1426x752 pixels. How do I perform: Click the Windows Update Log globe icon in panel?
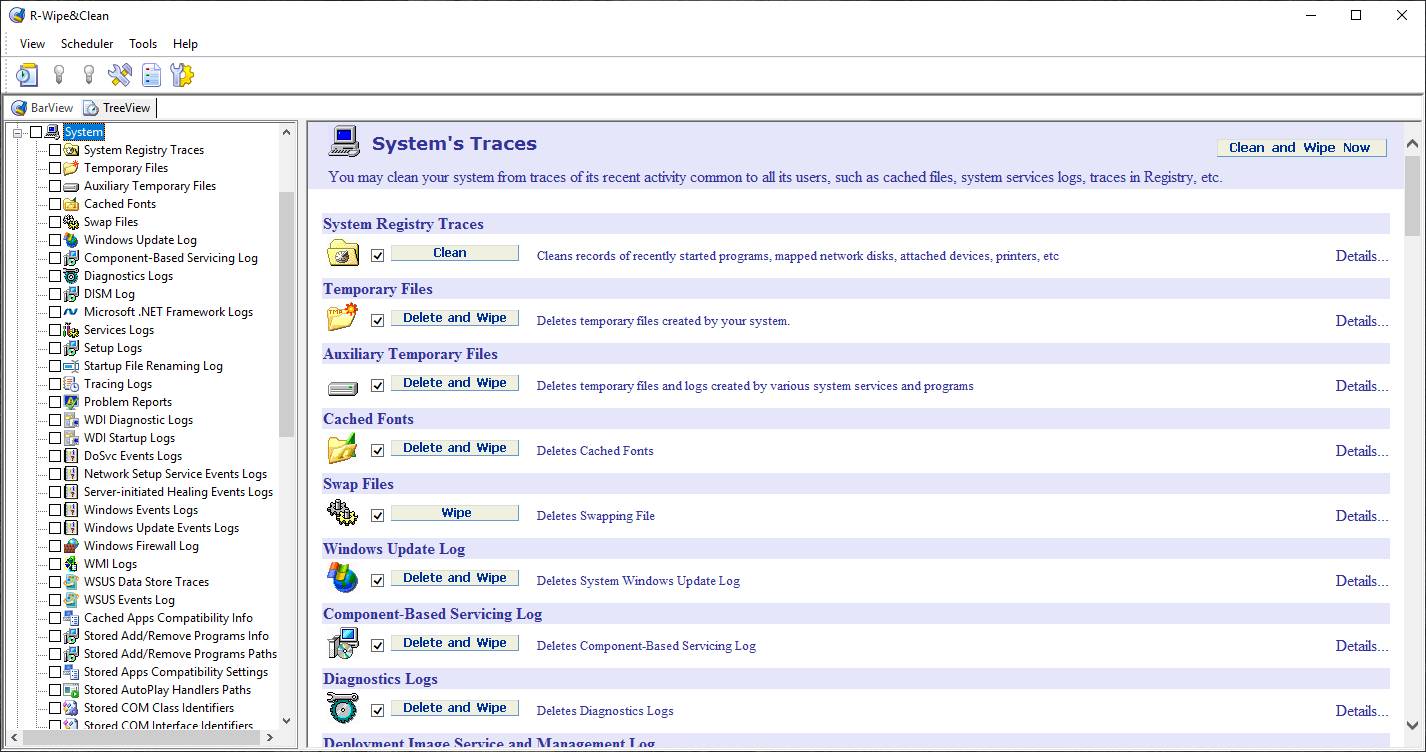click(x=343, y=579)
